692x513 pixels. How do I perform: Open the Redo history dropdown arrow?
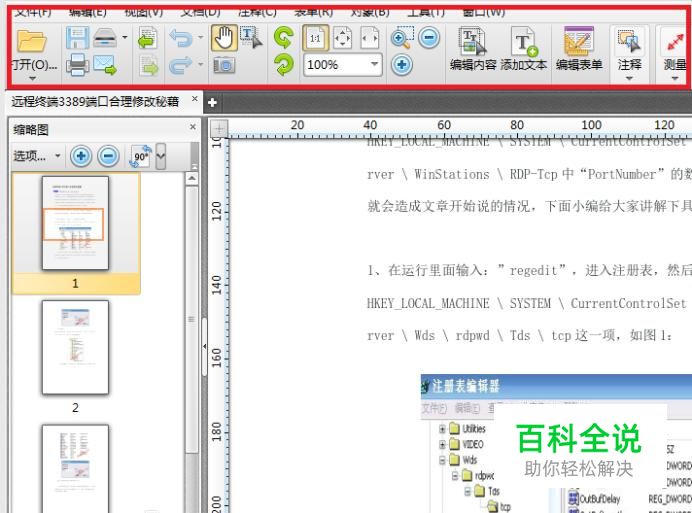click(201, 64)
